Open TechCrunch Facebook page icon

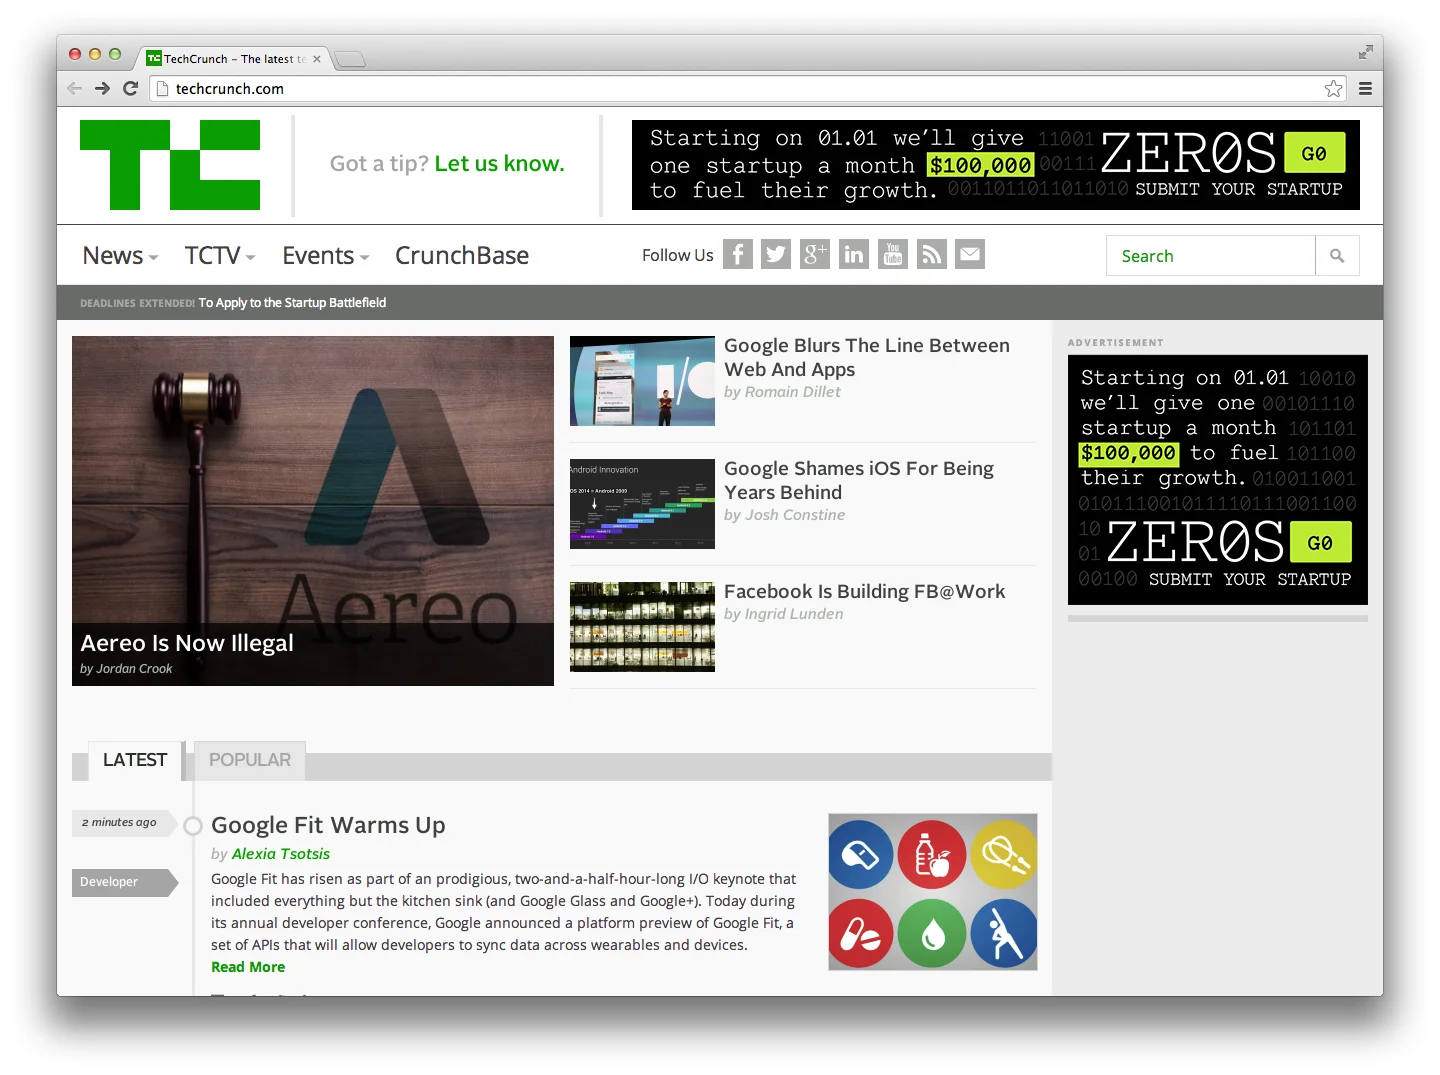(x=737, y=254)
